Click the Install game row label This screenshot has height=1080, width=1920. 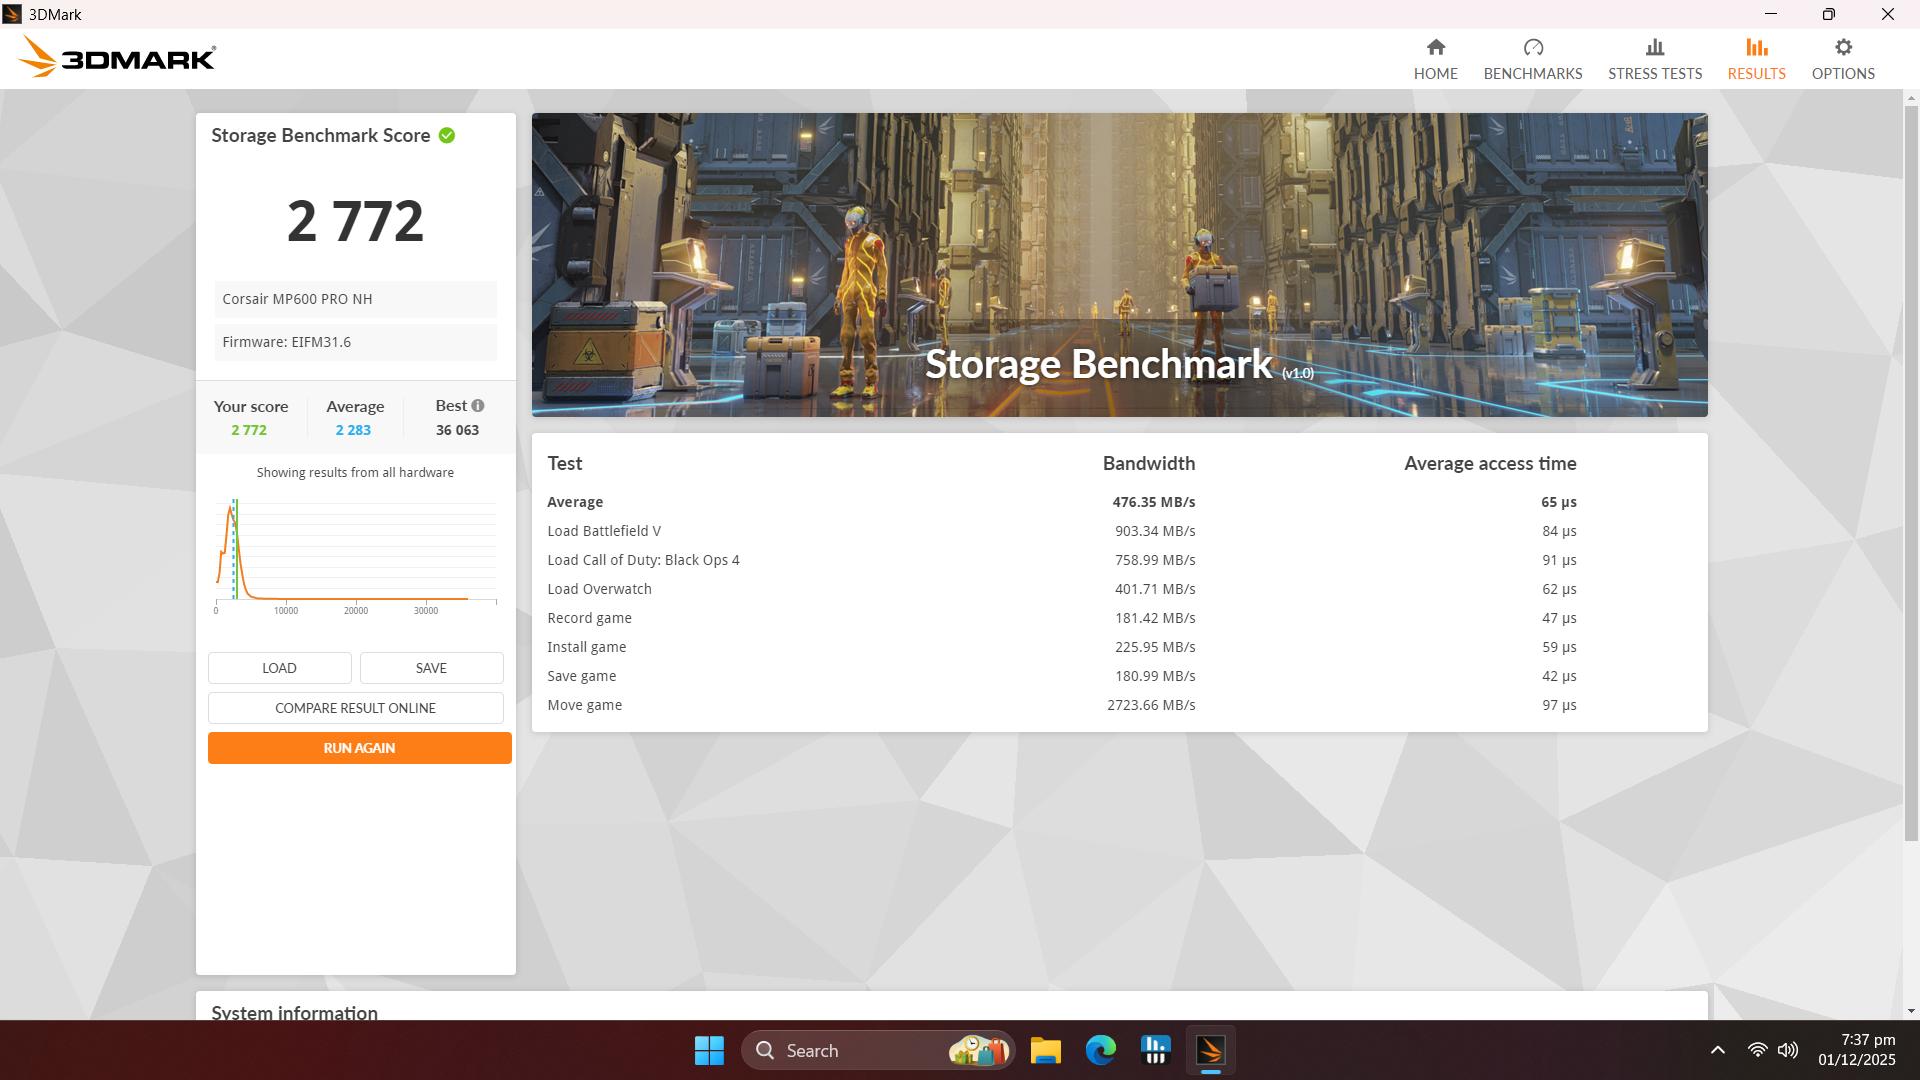(x=586, y=647)
